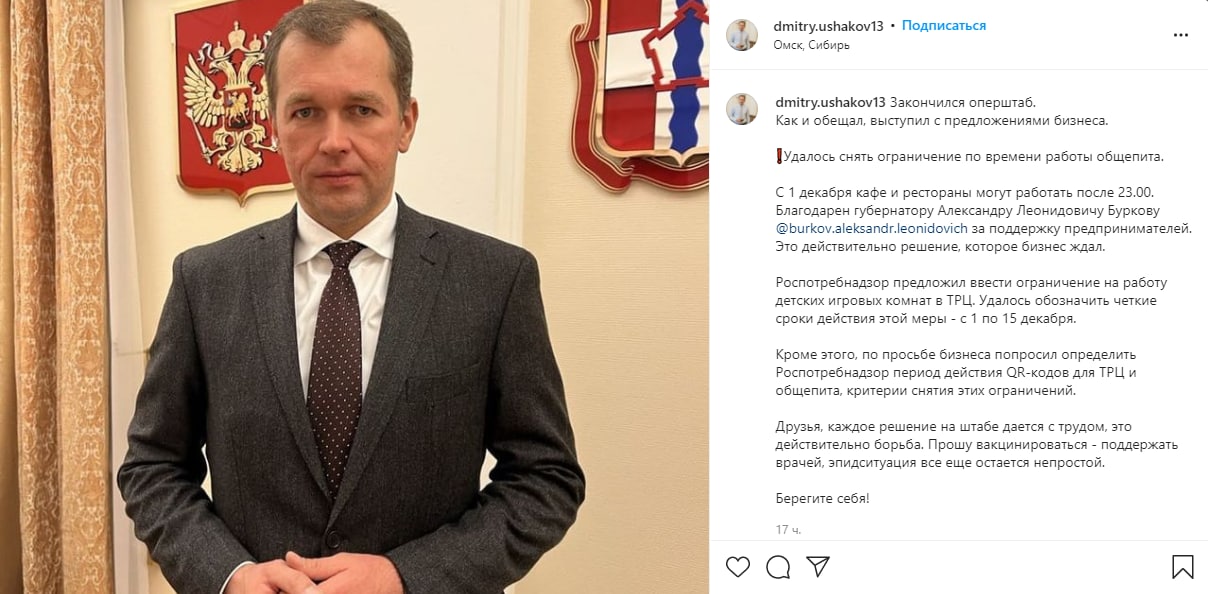Open dmitry.ushakov13 profile from header username
The image size is (1208, 594).
coord(829,26)
